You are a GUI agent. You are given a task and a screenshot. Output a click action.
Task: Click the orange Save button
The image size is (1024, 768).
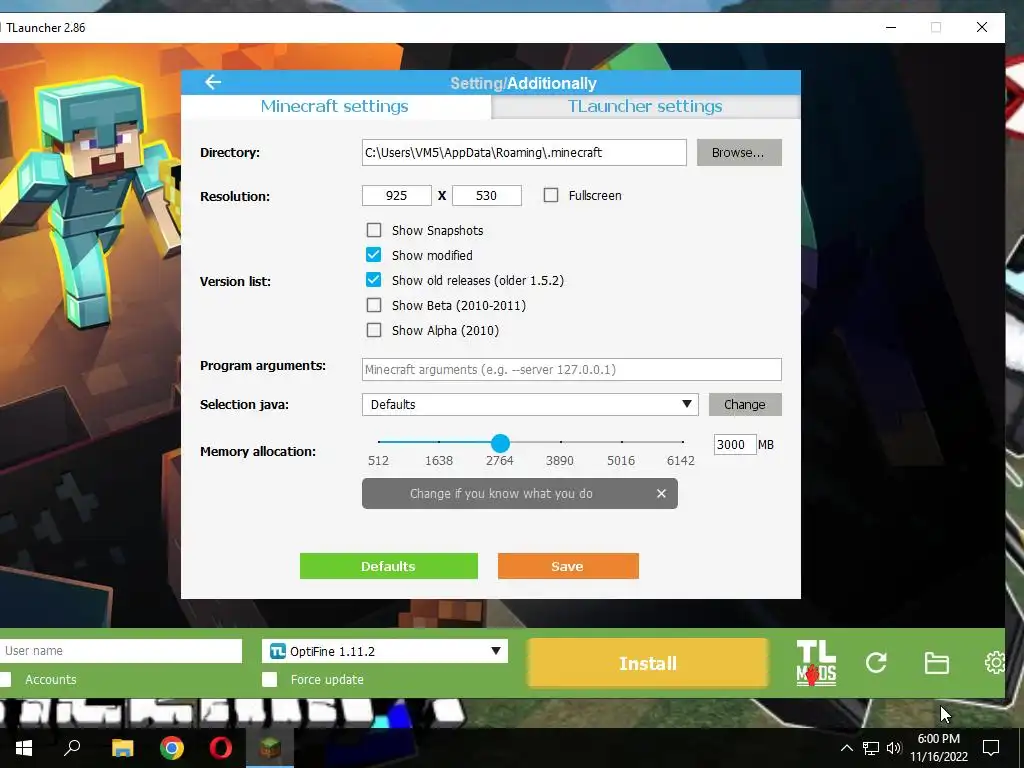[568, 566]
